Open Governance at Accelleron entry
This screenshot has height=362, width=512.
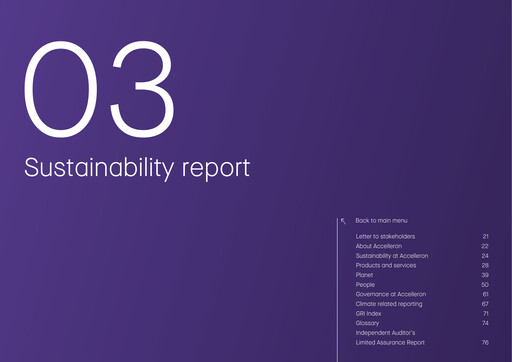coord(391,294)
